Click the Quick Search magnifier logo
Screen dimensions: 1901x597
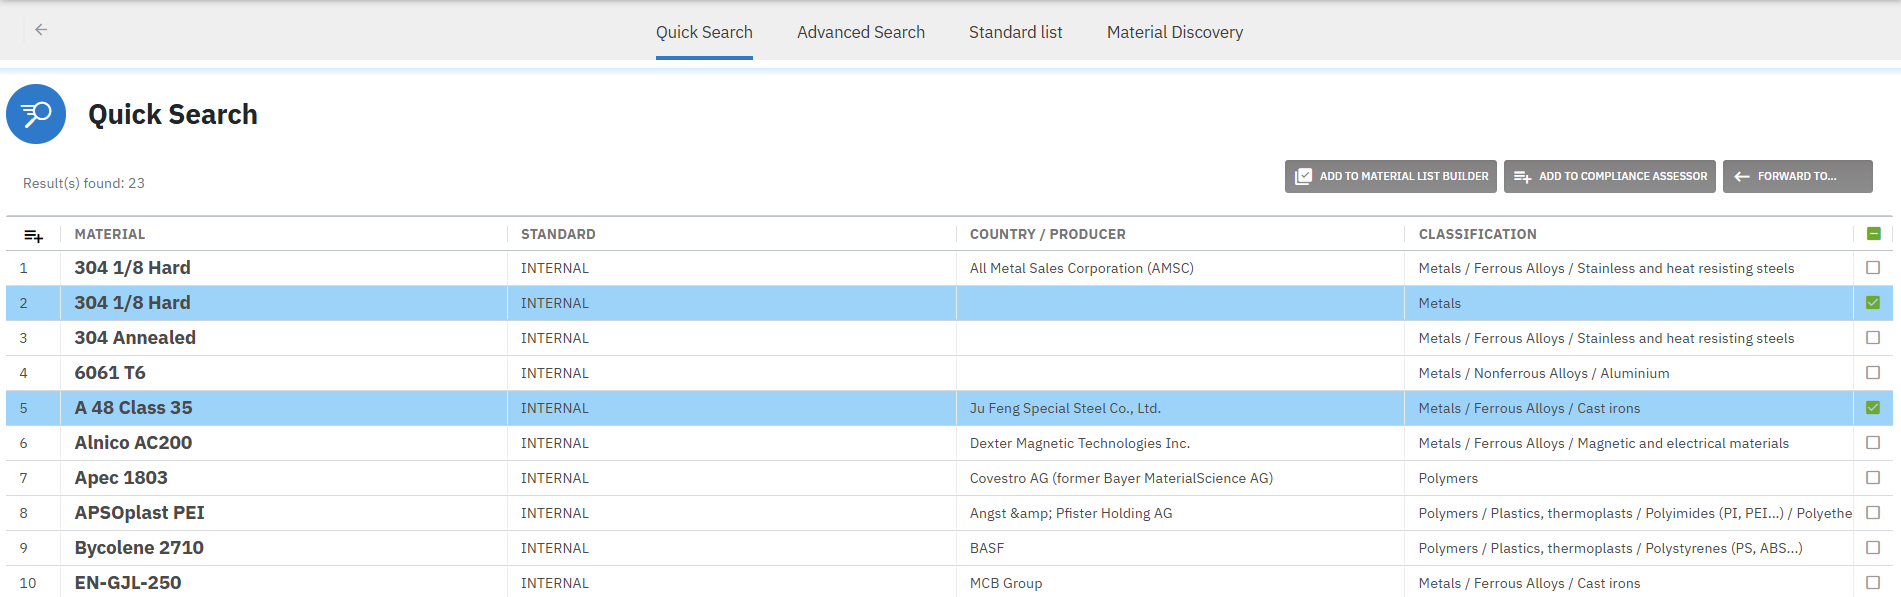(x=36, y=114)
